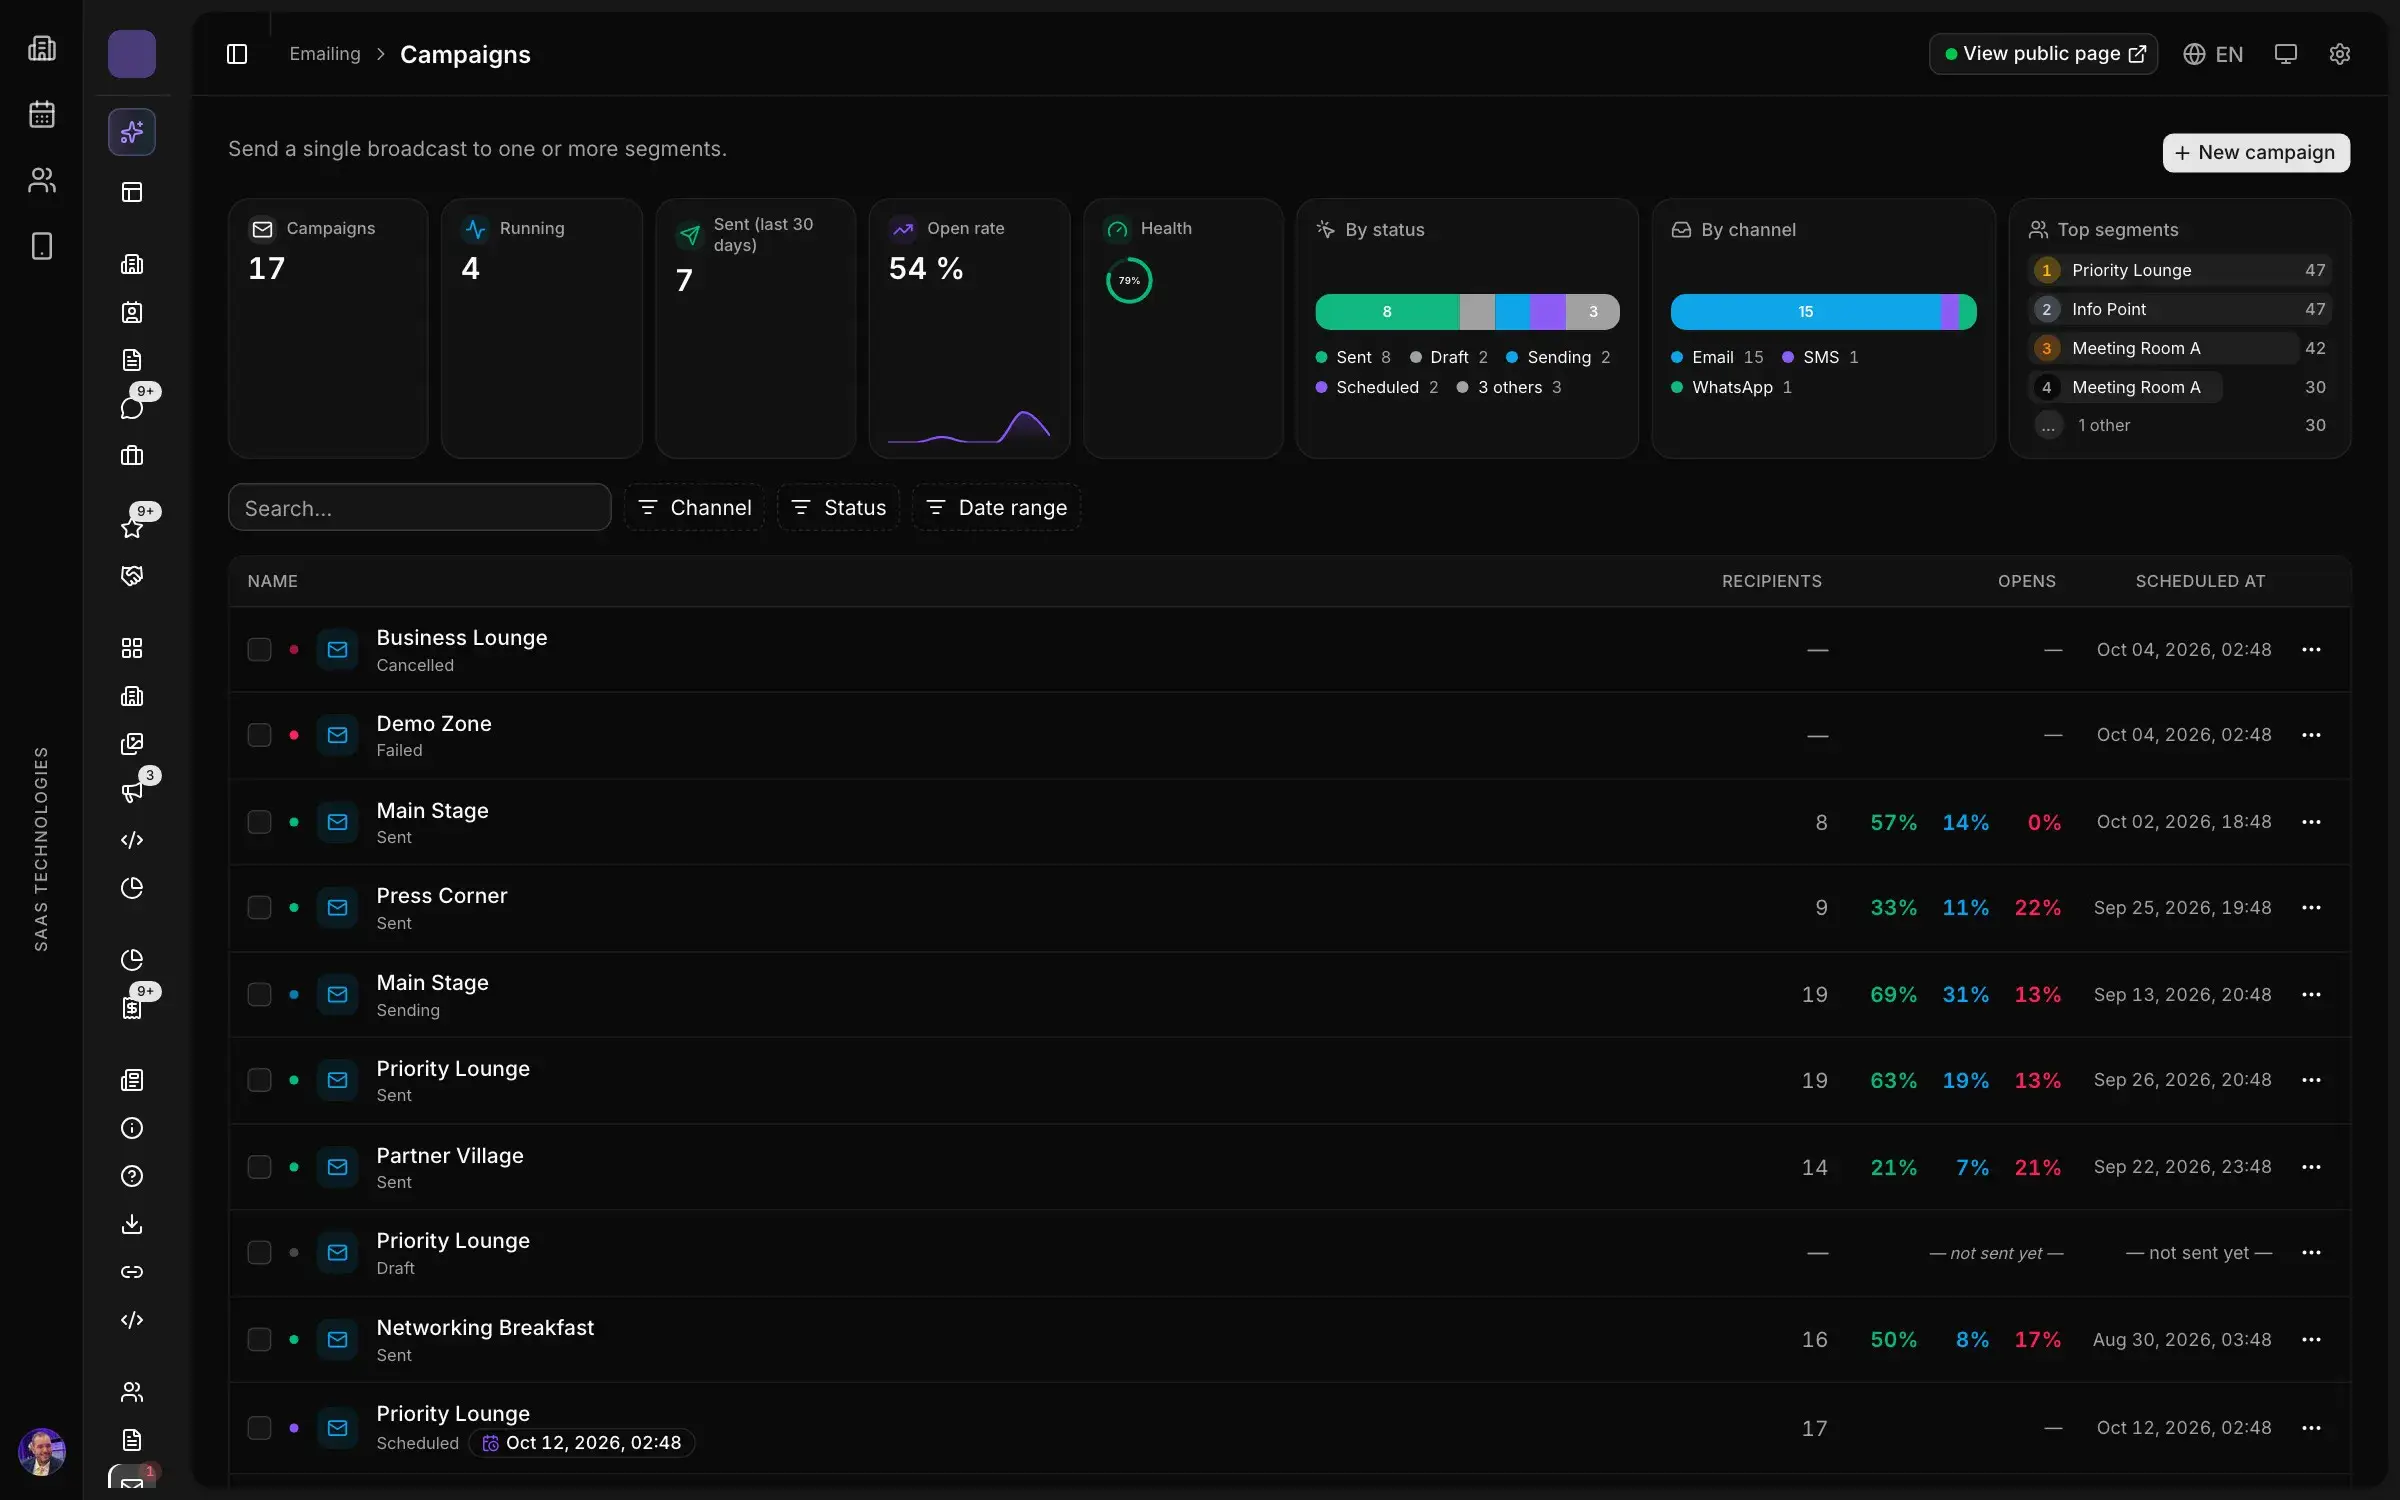Focus the Search campaigns input field
Image resolution: width=2400 pixels, height=1500 pixels.
[420, 507]
